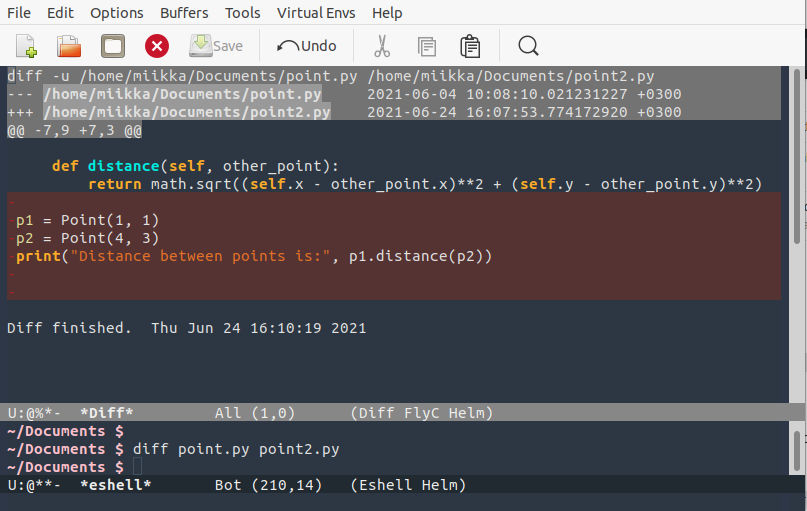Open a file with the folder icon
Screen dimensions: 807x511
[x=69, y=46]
